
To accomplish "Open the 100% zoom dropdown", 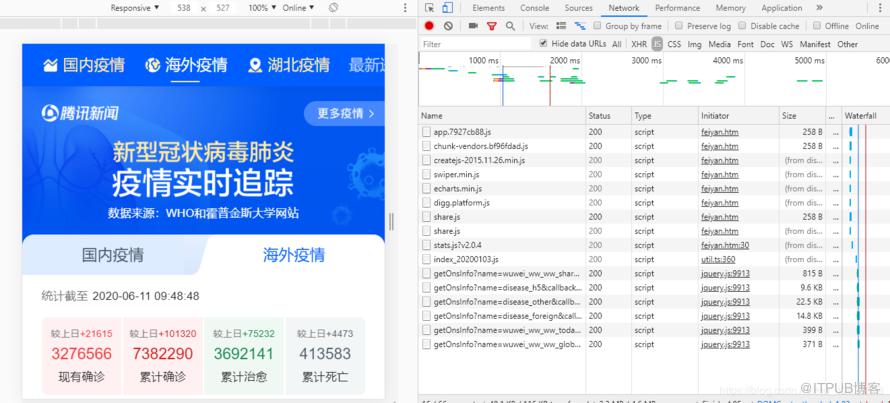I will point(262,8).
